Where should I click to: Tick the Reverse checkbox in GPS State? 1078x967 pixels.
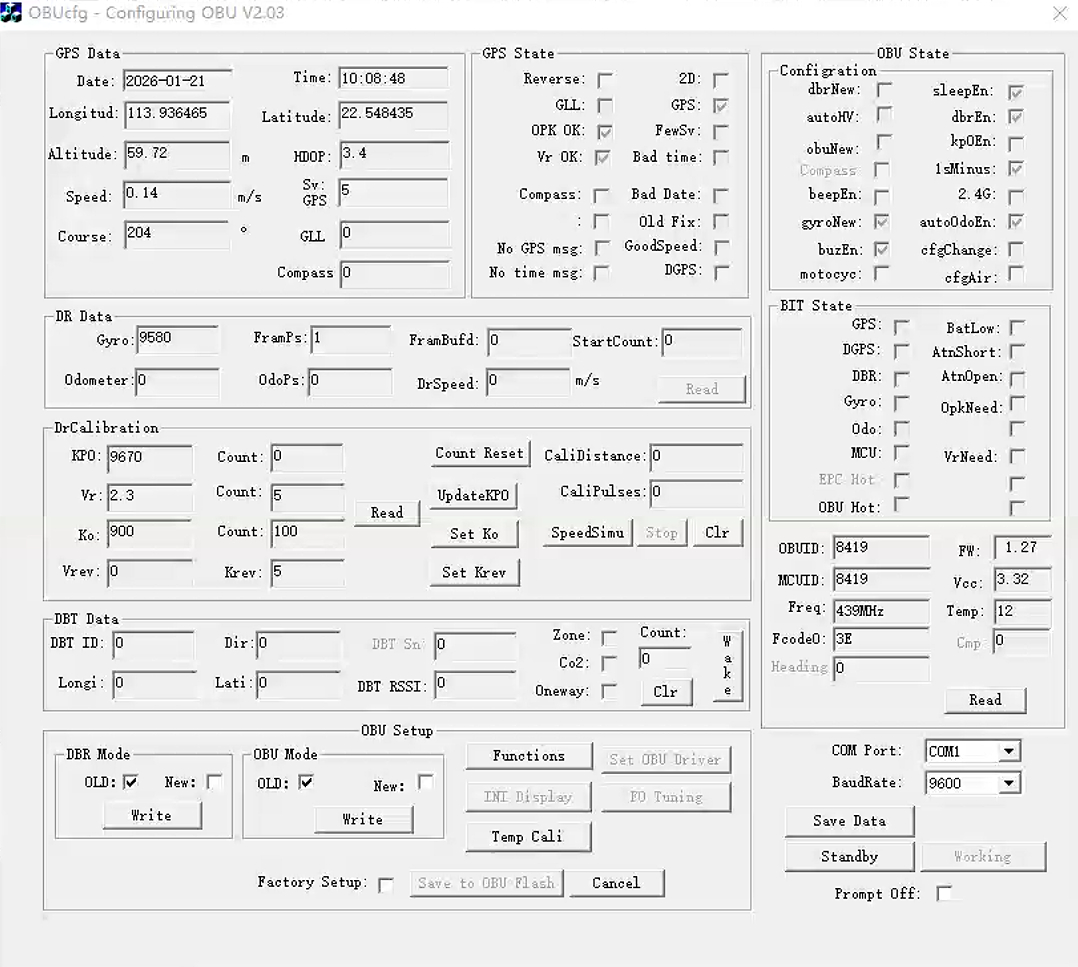605,80
